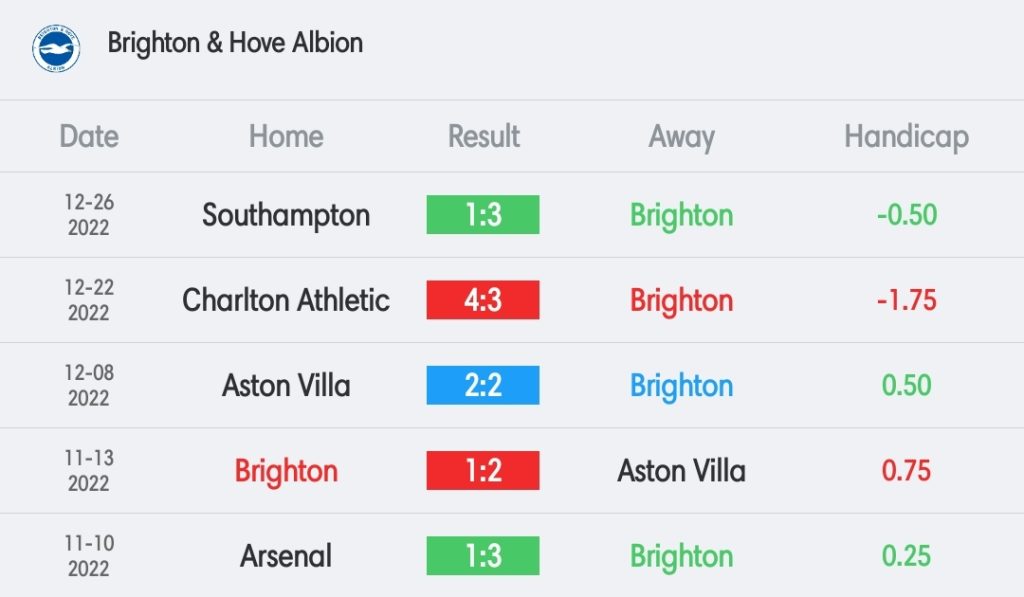Click the red Brighton home team name
This screenshot has width=1024, height=597.
[286, 472]
